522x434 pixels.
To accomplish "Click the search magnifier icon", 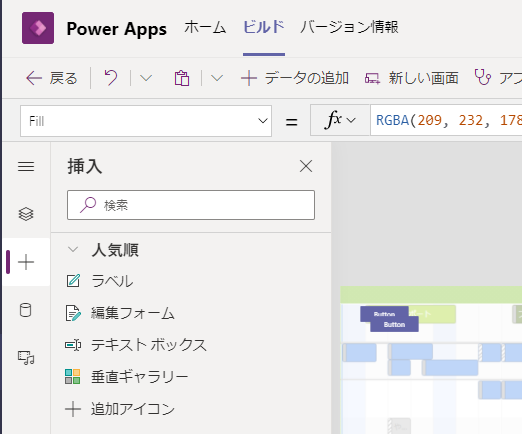I will tap(88, 205).
